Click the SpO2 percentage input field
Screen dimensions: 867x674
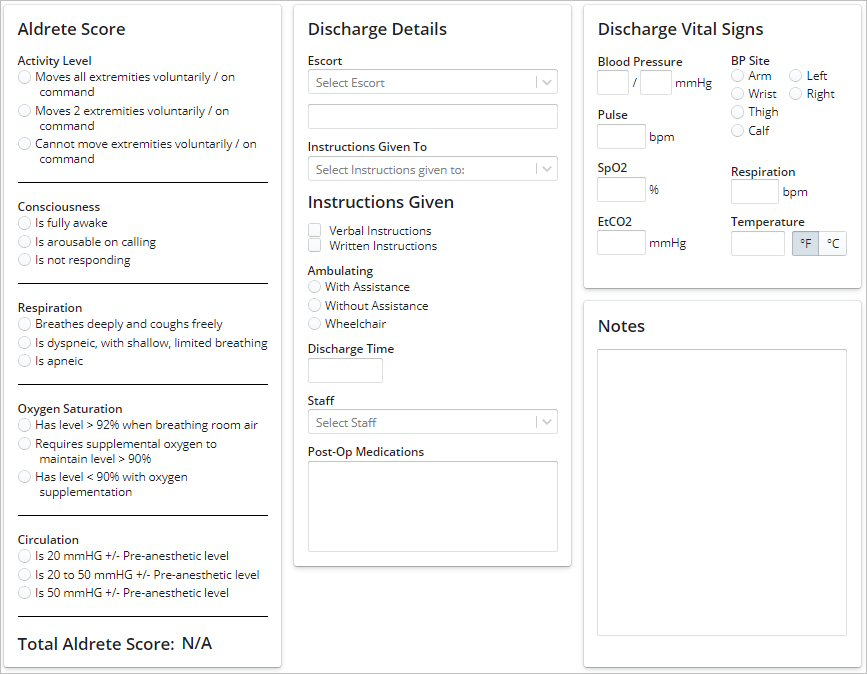pos(621,190)
